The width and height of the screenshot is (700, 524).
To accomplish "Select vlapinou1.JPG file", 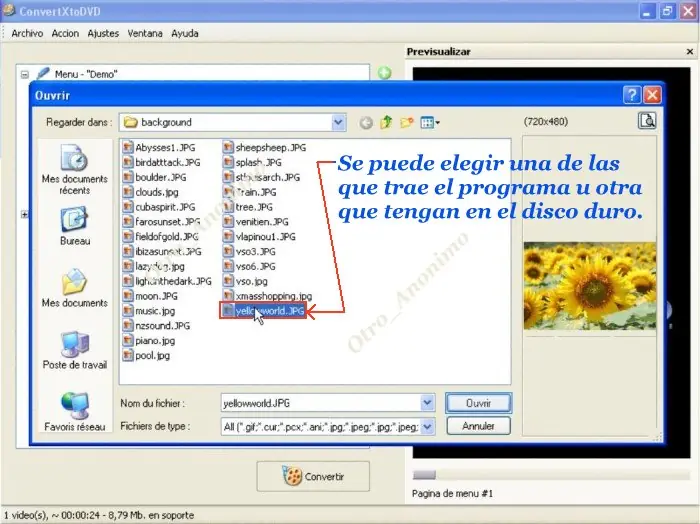I will coord(259,237).
